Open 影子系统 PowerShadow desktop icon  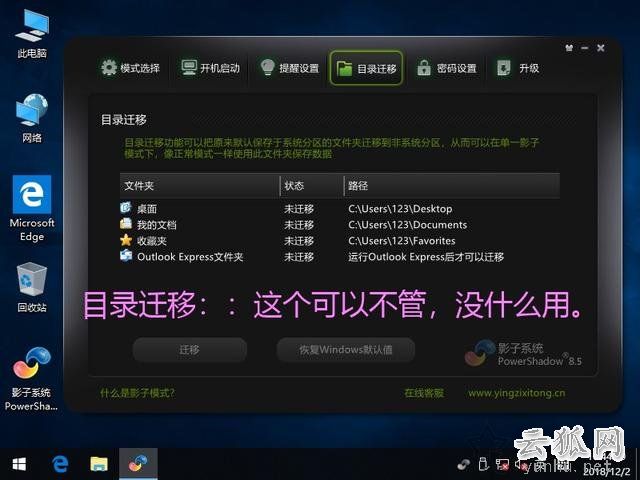point(31,379)
